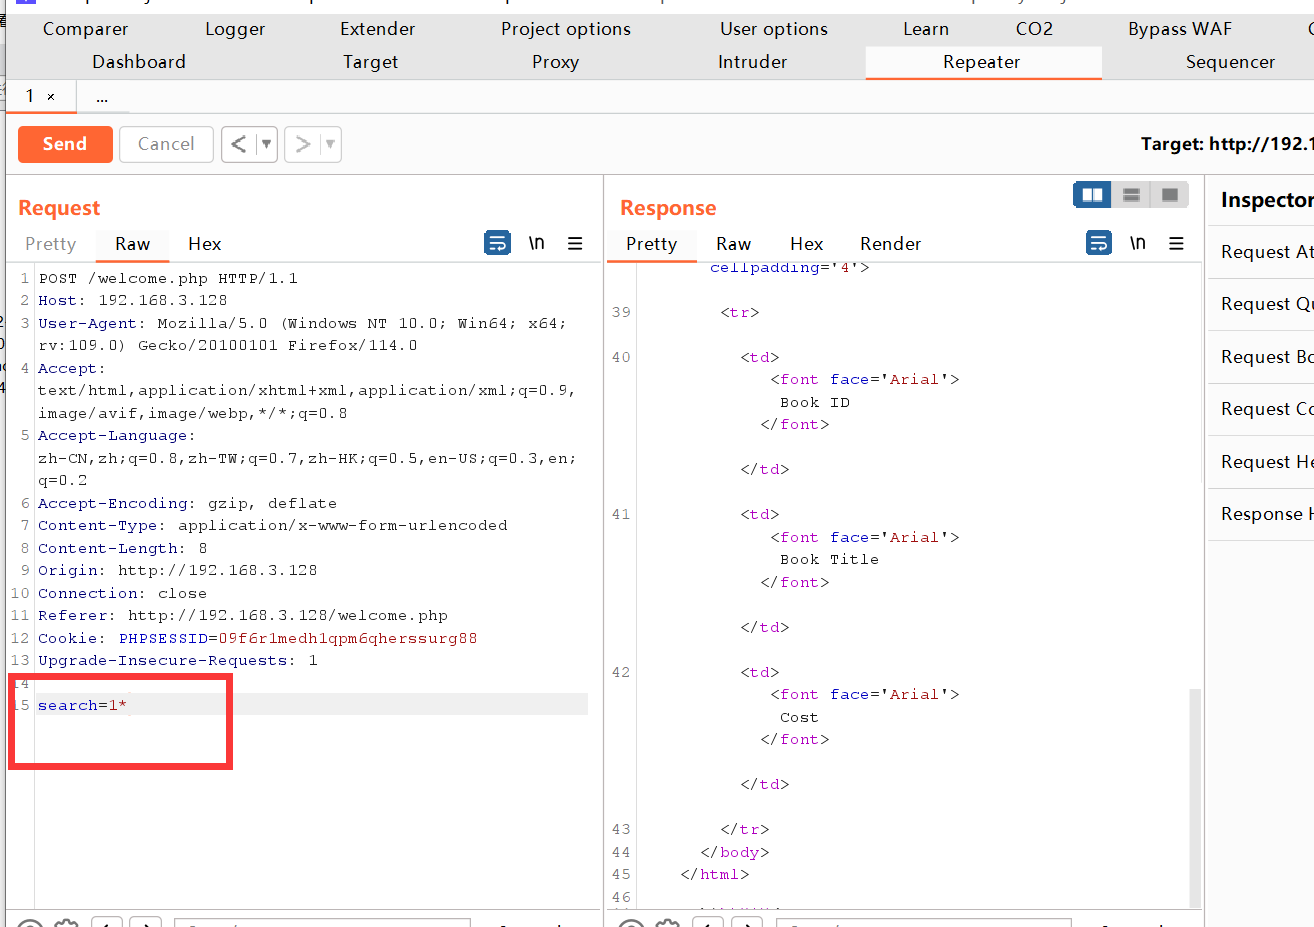Expand Response Headers in Inspector
Image resolution: width=1314 pixels, height=927 pixels.
[x=1262, y=514]
